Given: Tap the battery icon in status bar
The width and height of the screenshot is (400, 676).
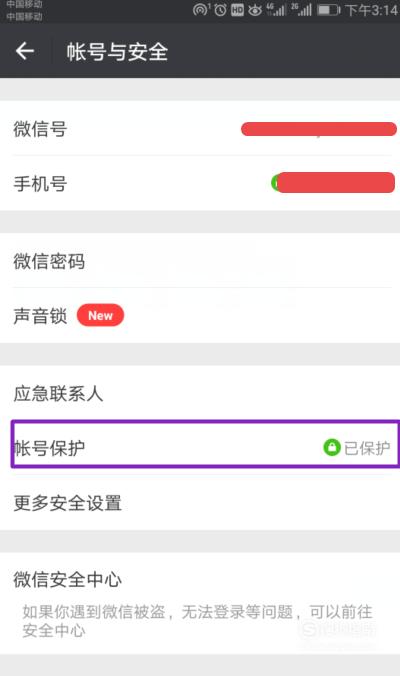Looking at the screenshot, I should (328, 10).
